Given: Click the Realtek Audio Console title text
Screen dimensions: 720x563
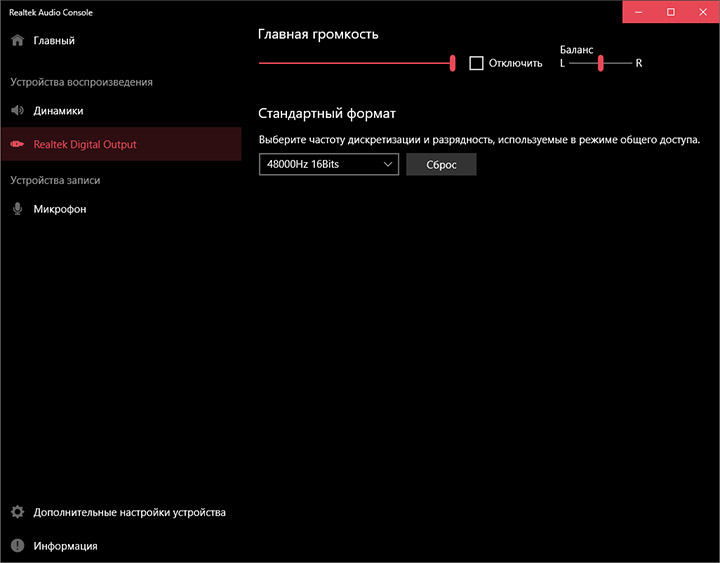Looking at the screenshot, I should point(51,12).
